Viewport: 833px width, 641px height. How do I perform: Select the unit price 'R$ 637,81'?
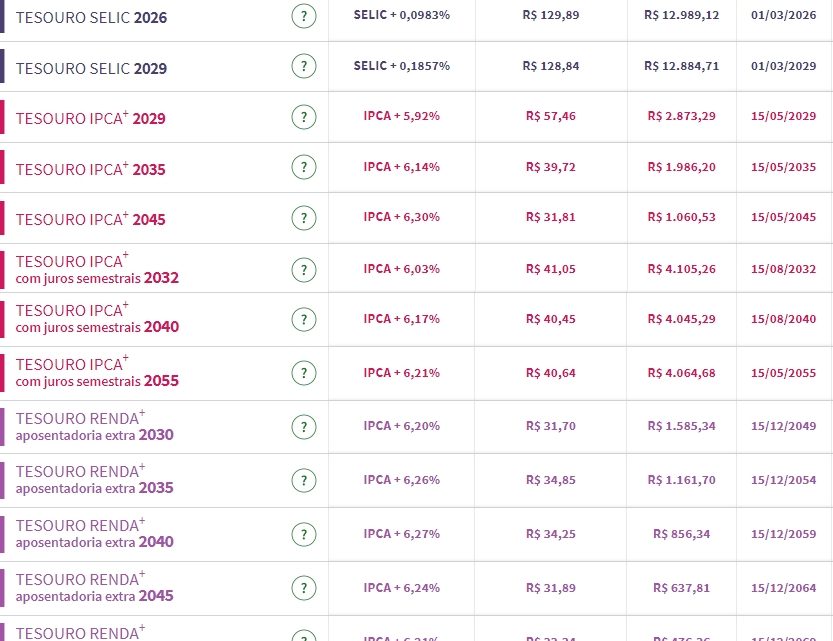[682, 588]
